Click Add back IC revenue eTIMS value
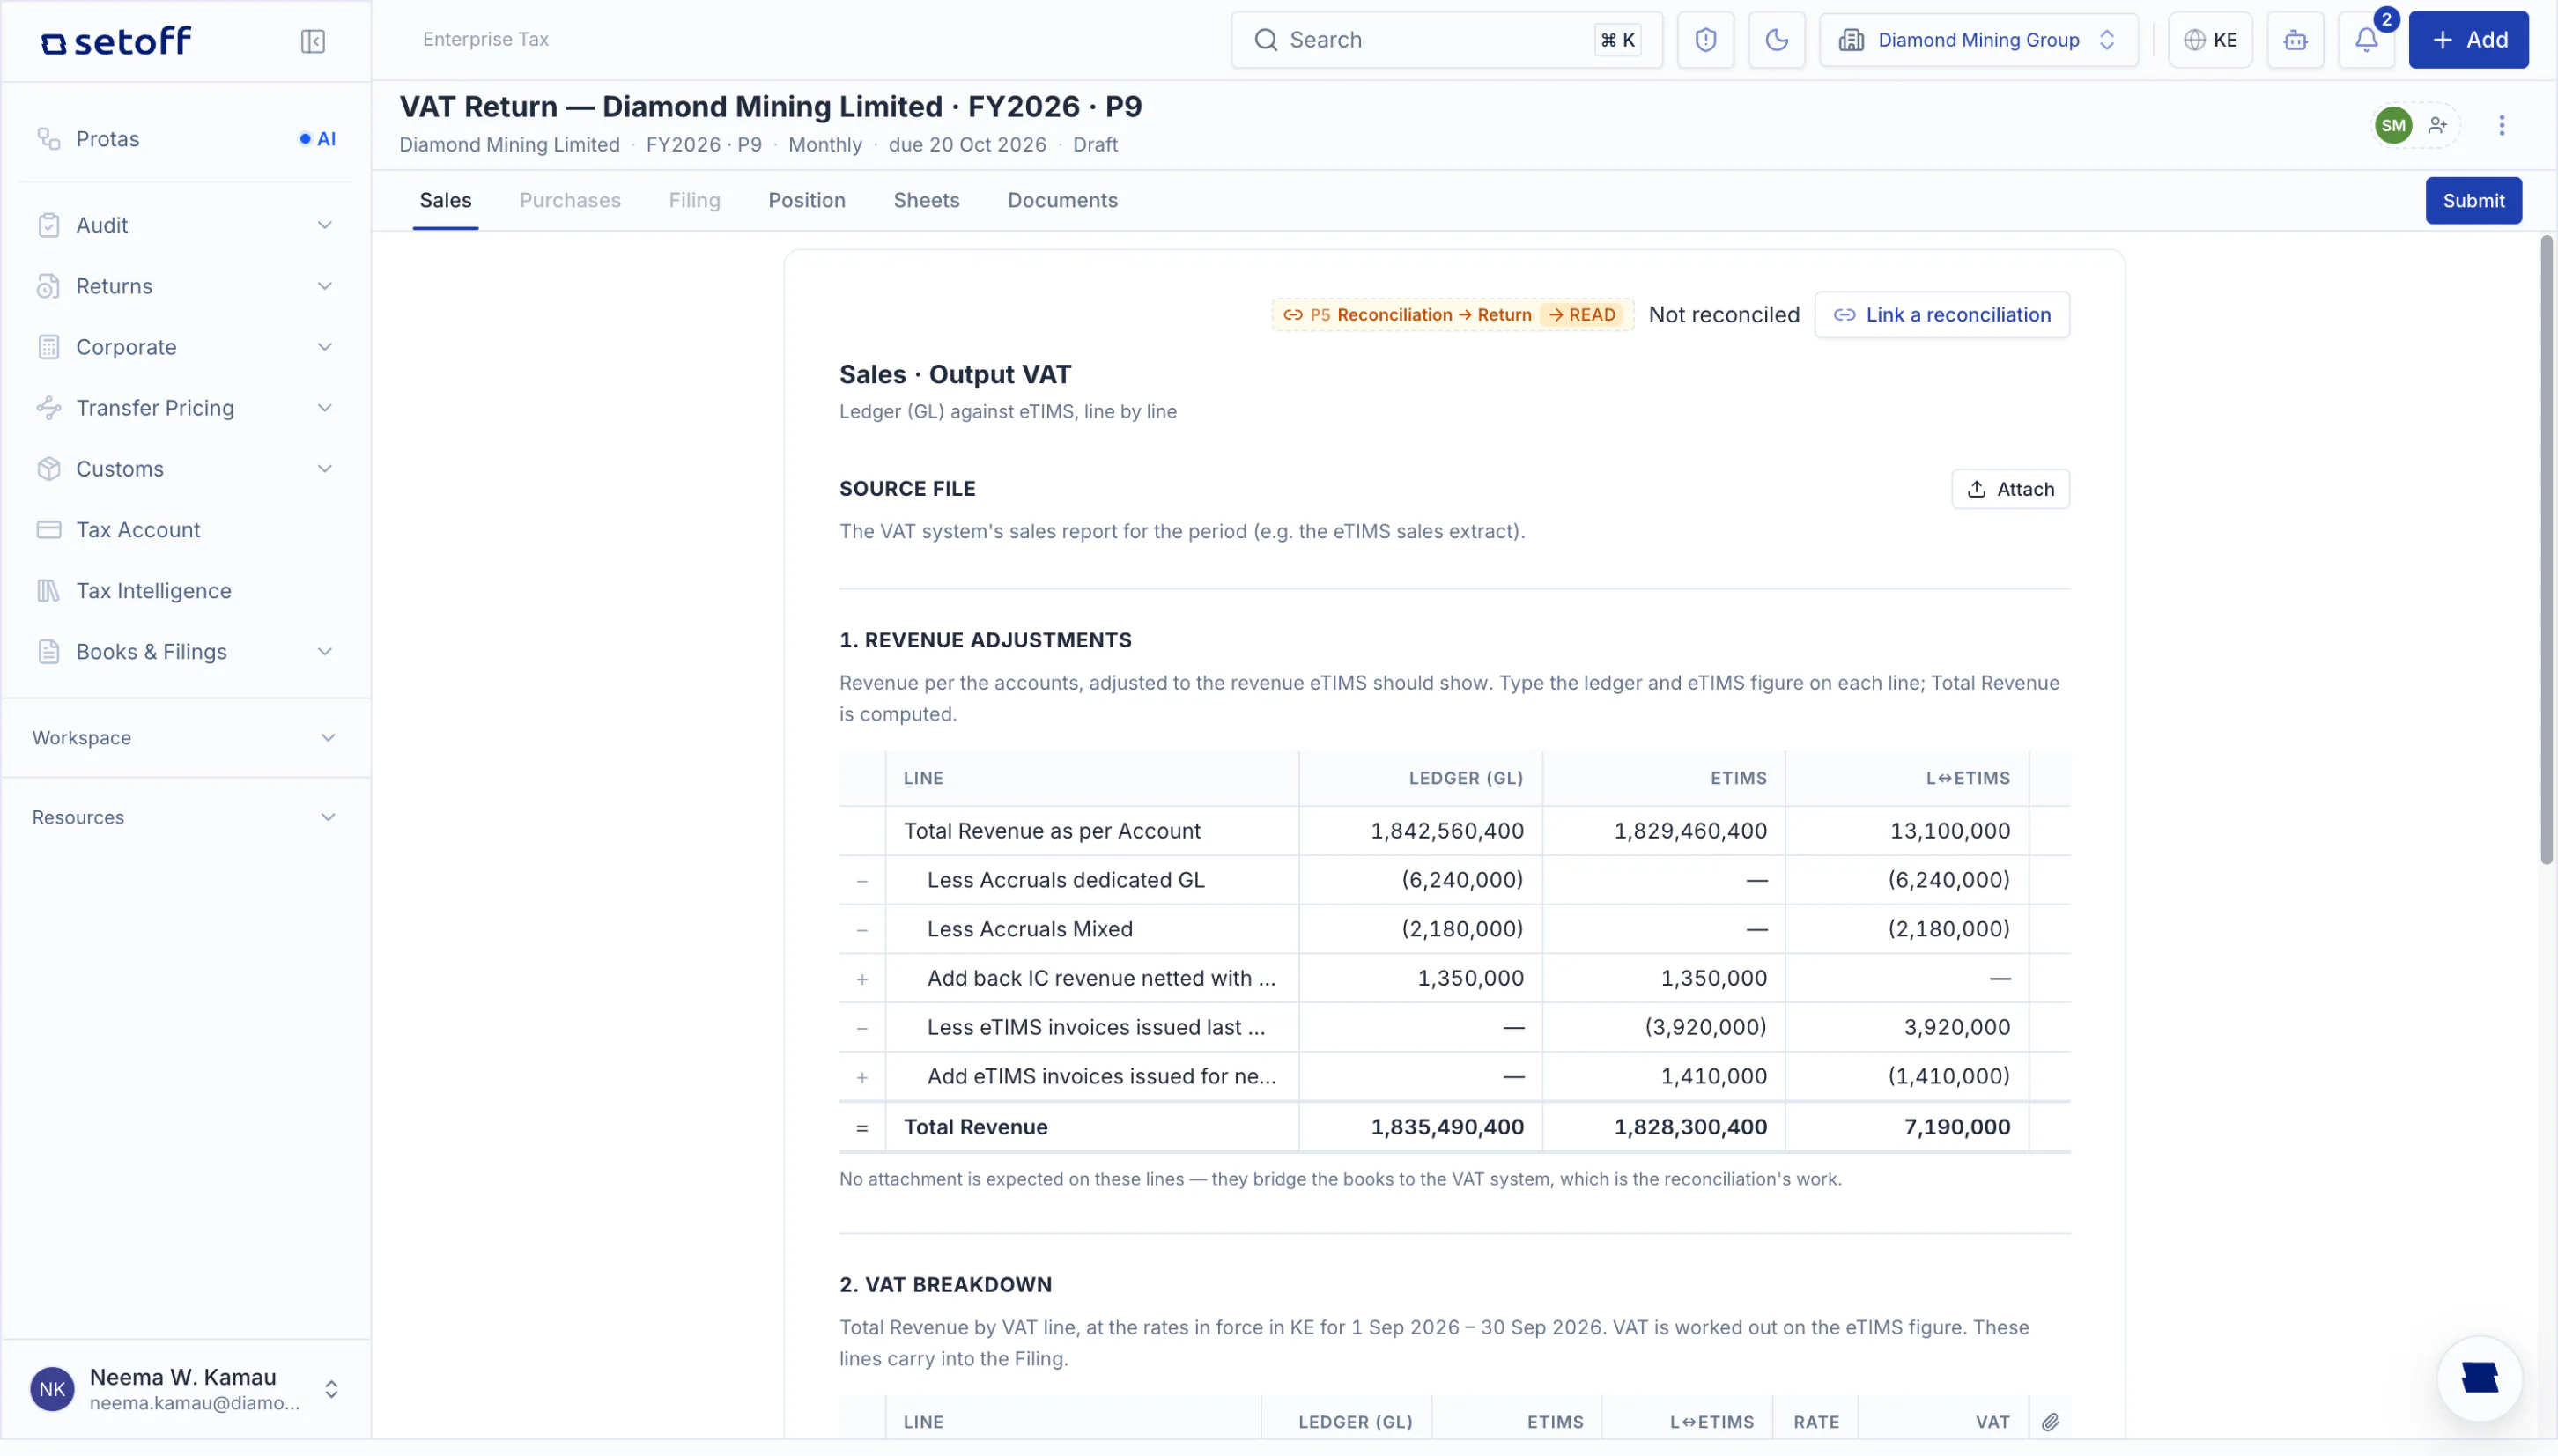The height and width of the screenshot is (1456, 2558). [x=1713, y=978]
